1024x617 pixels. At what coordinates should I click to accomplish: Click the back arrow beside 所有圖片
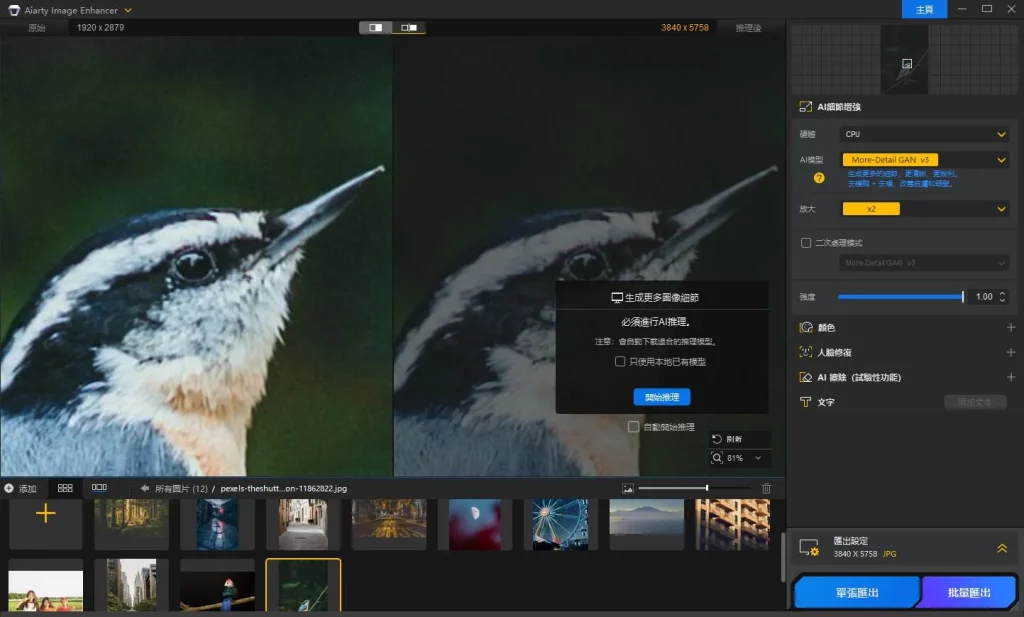(144, 488)
